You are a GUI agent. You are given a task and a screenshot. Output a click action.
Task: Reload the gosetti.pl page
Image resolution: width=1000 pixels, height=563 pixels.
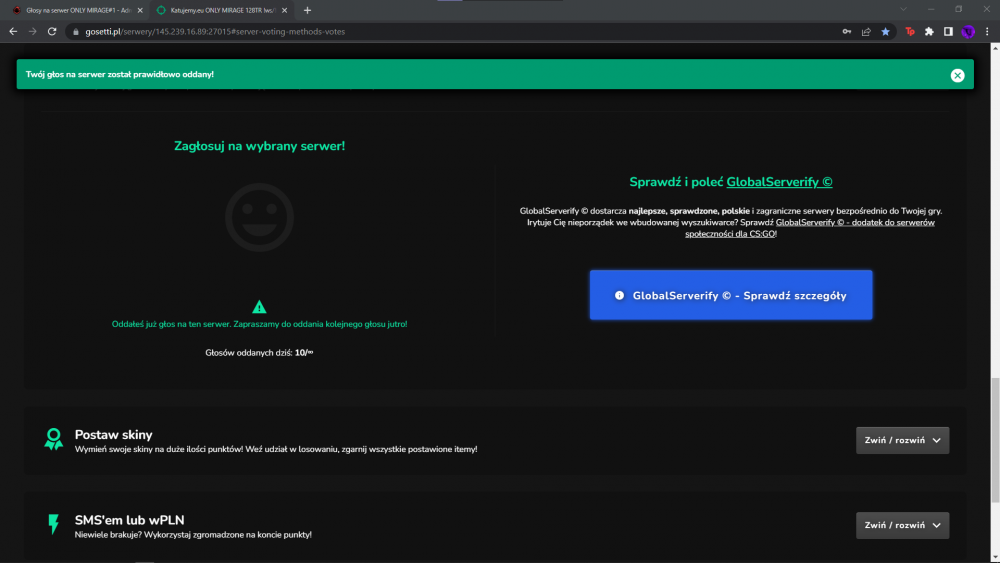coord(52,31)
